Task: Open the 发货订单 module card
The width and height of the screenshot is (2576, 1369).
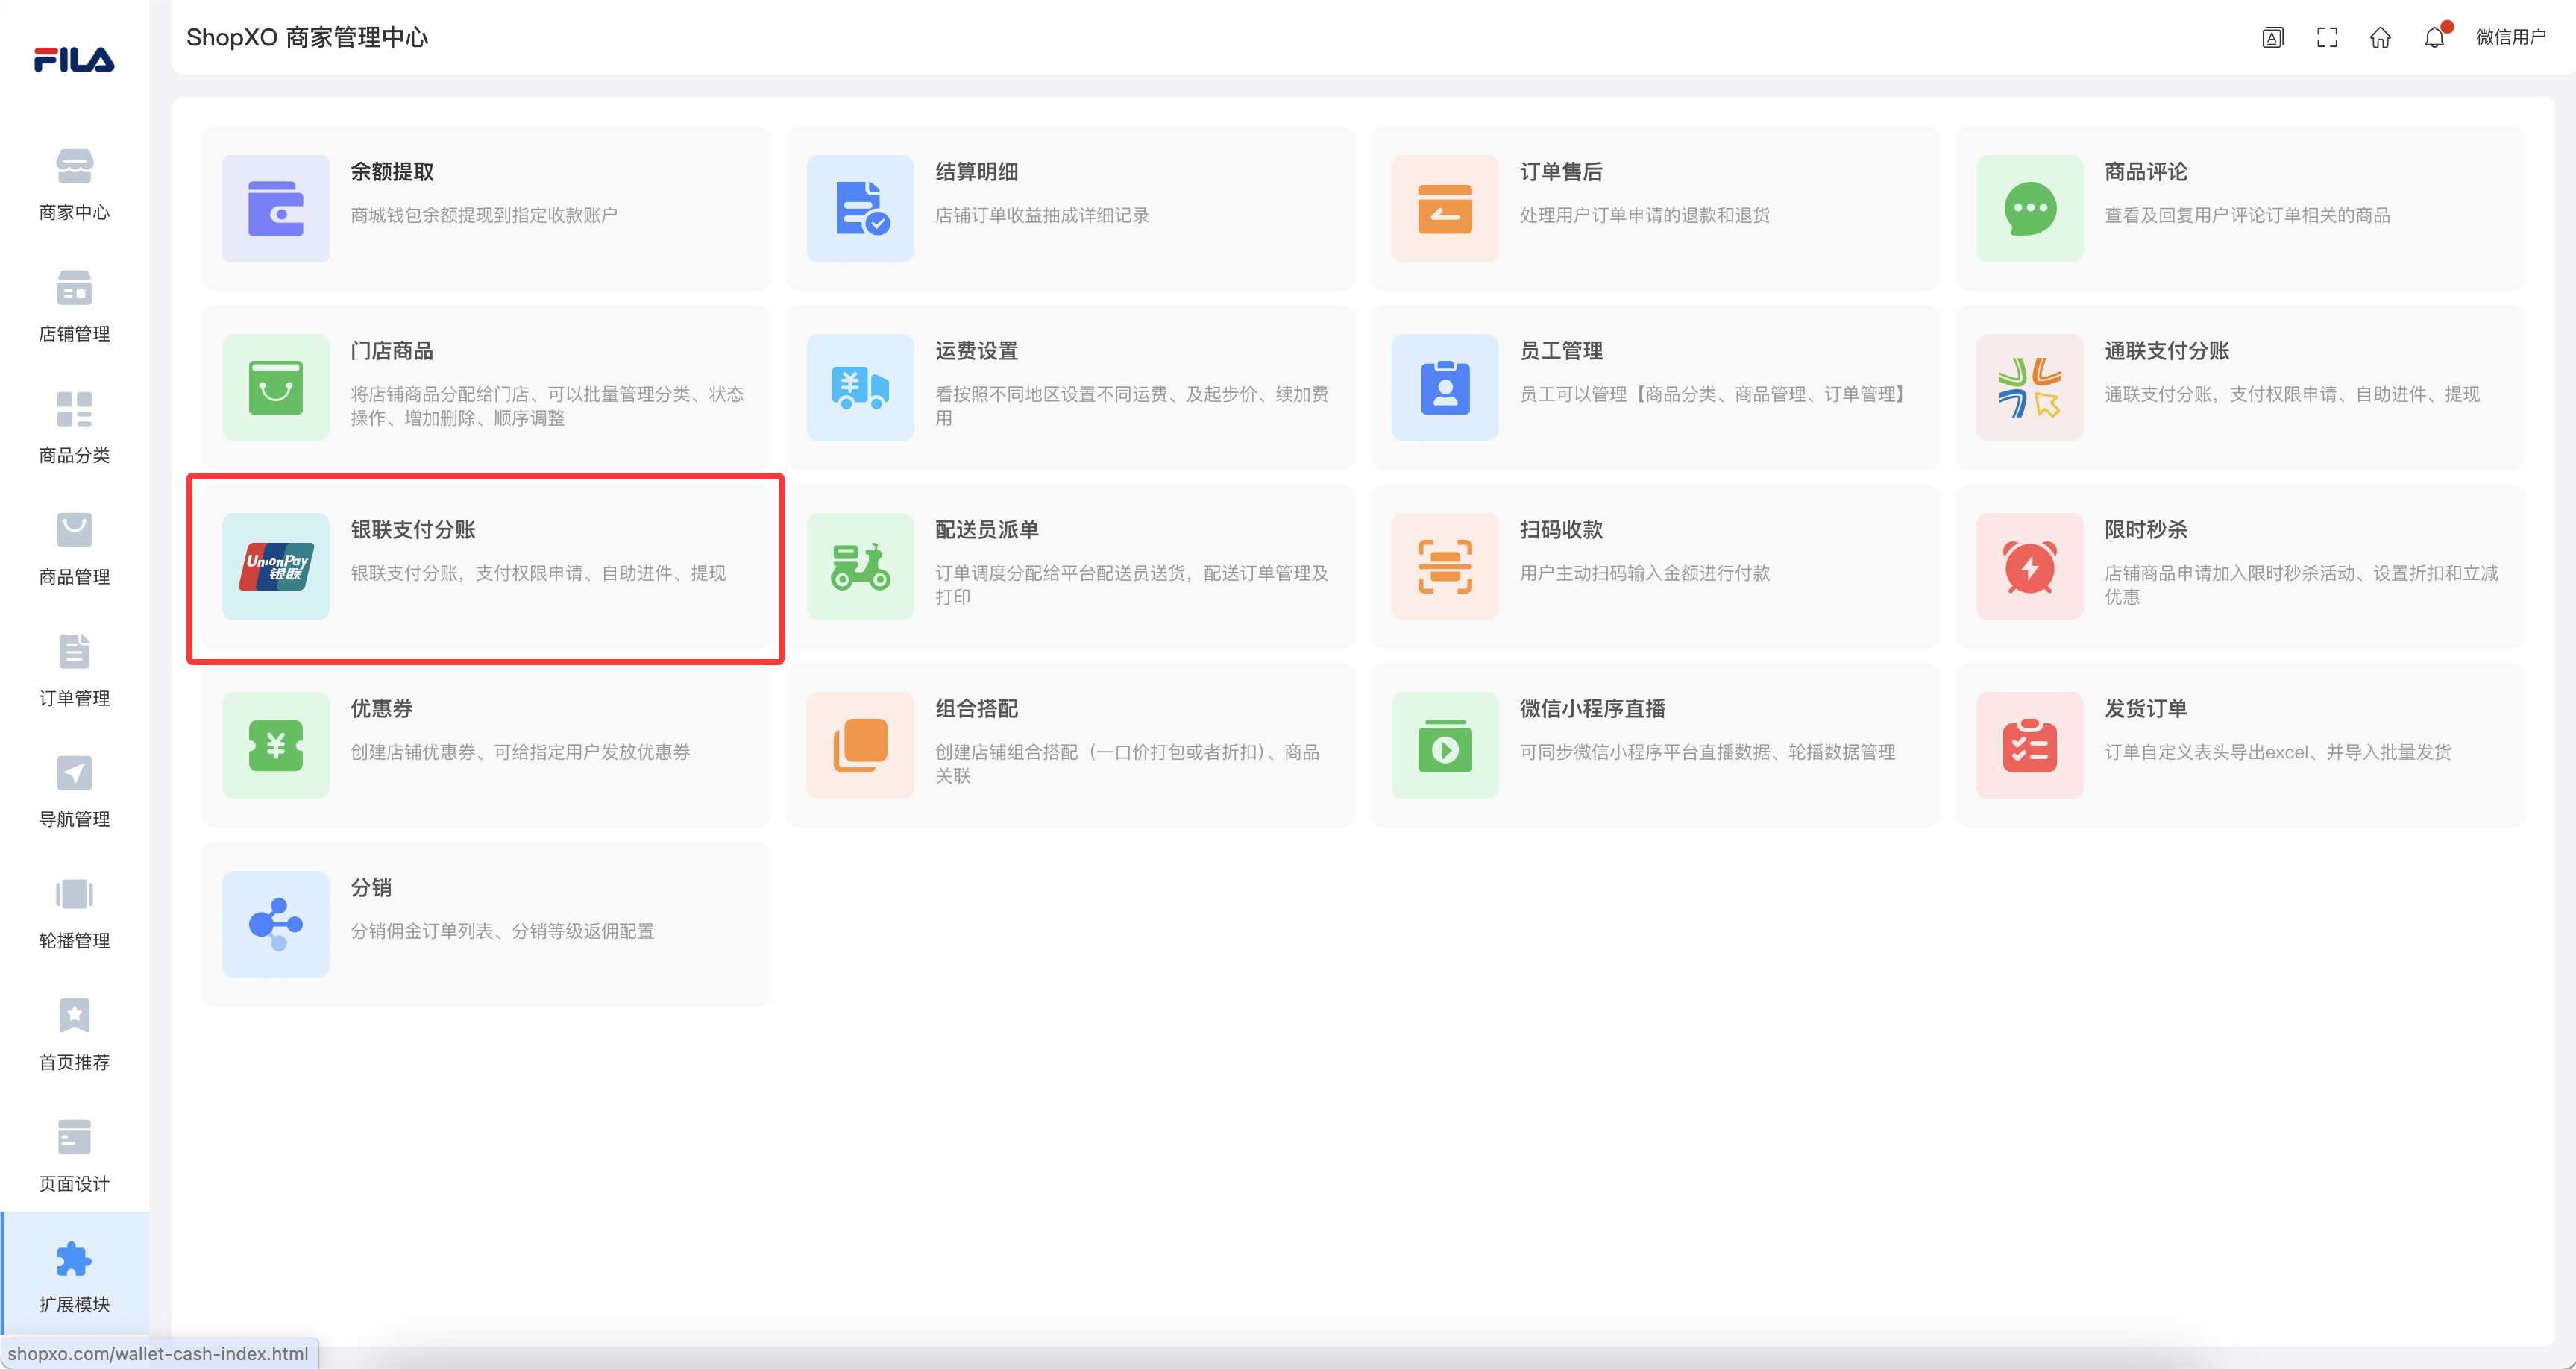Action: [2239, 745]
